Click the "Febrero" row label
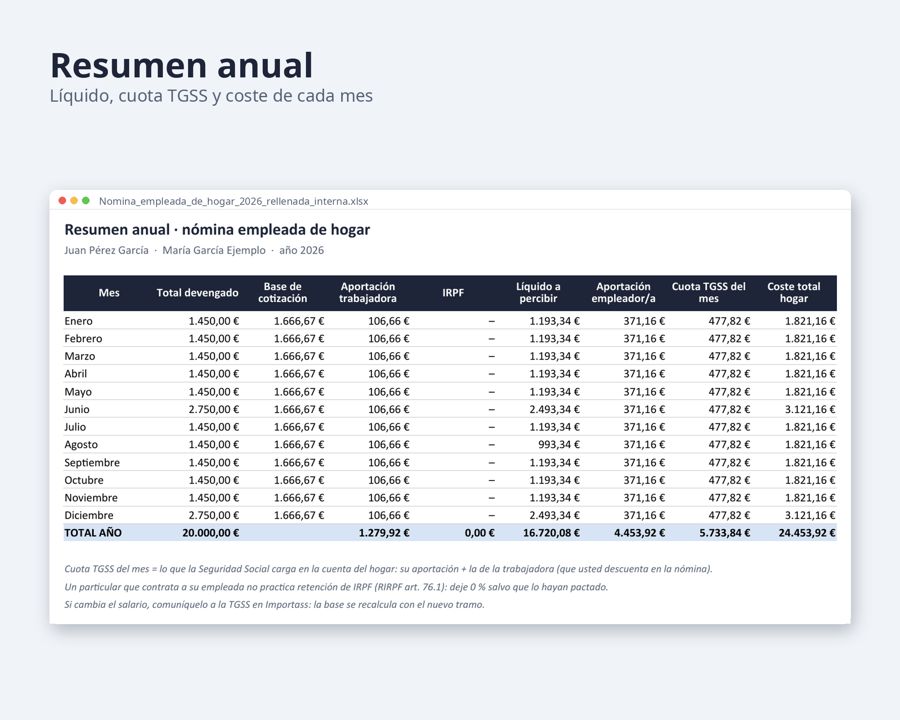The image size is (900, 720). [83, 339]
